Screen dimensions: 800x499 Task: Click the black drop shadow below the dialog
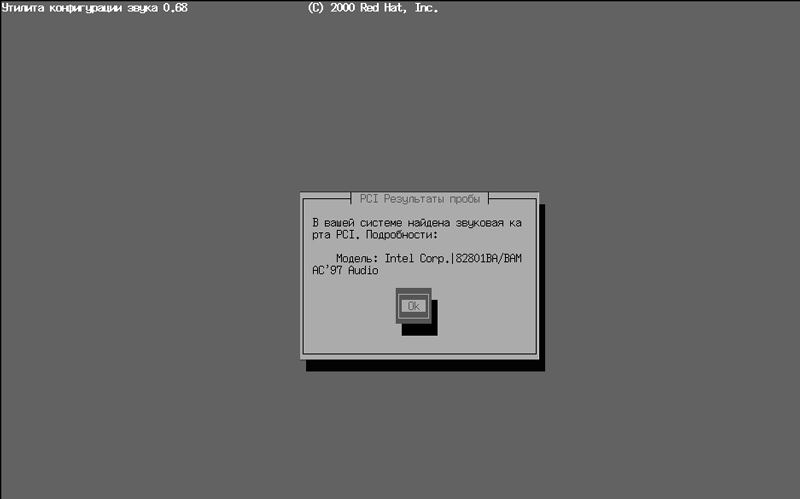425,365
